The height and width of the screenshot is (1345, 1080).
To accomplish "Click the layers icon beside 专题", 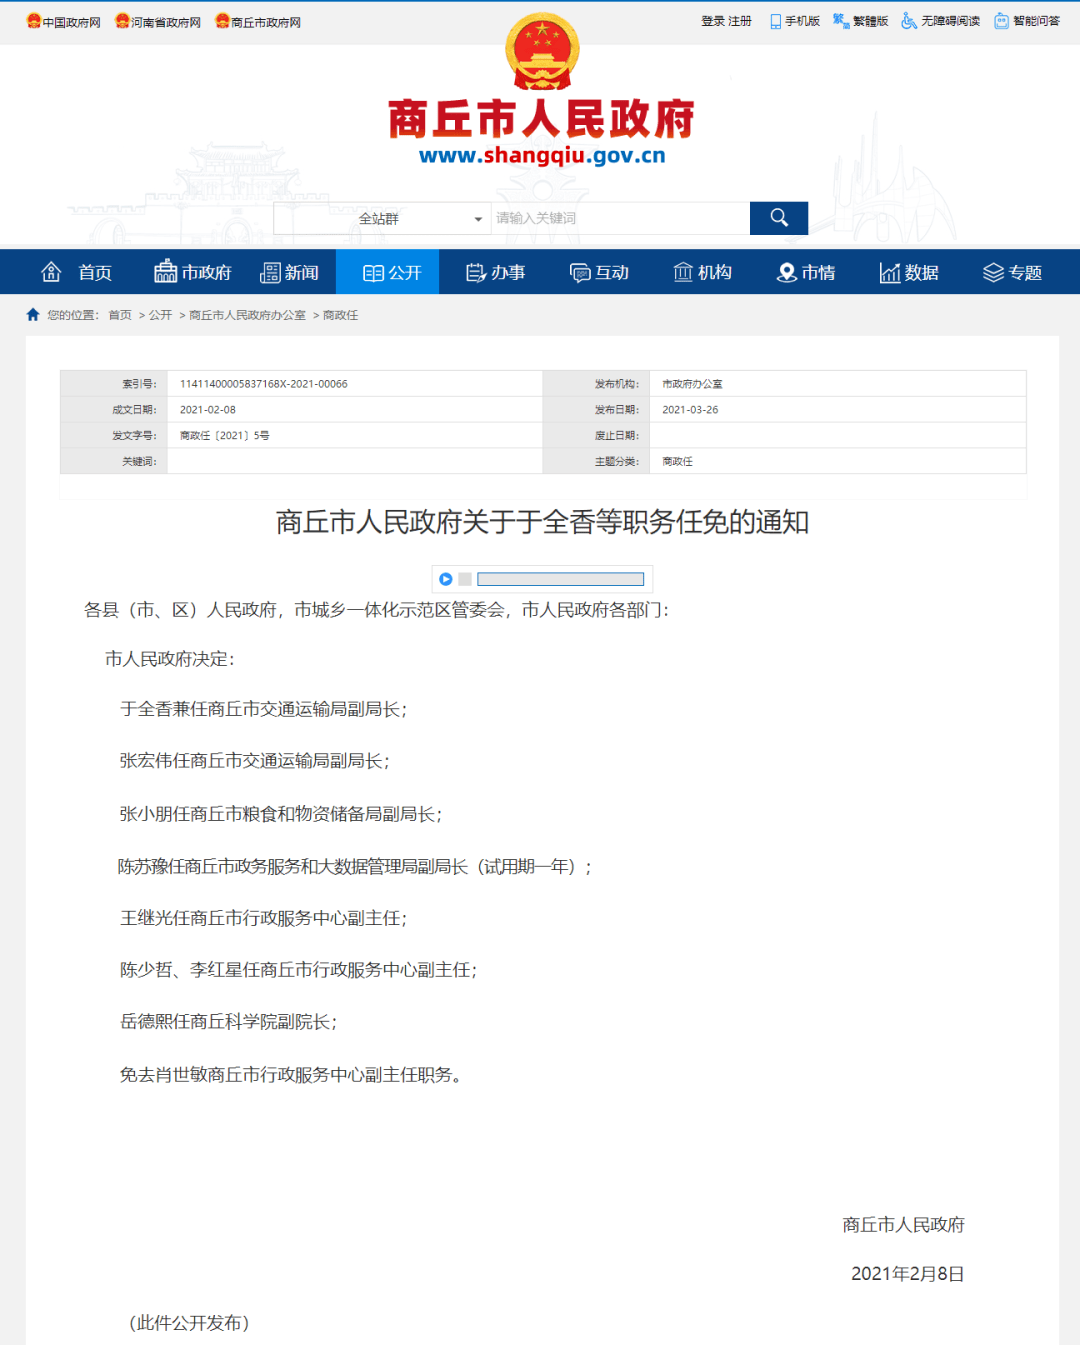I will click(x=993, y=273).
